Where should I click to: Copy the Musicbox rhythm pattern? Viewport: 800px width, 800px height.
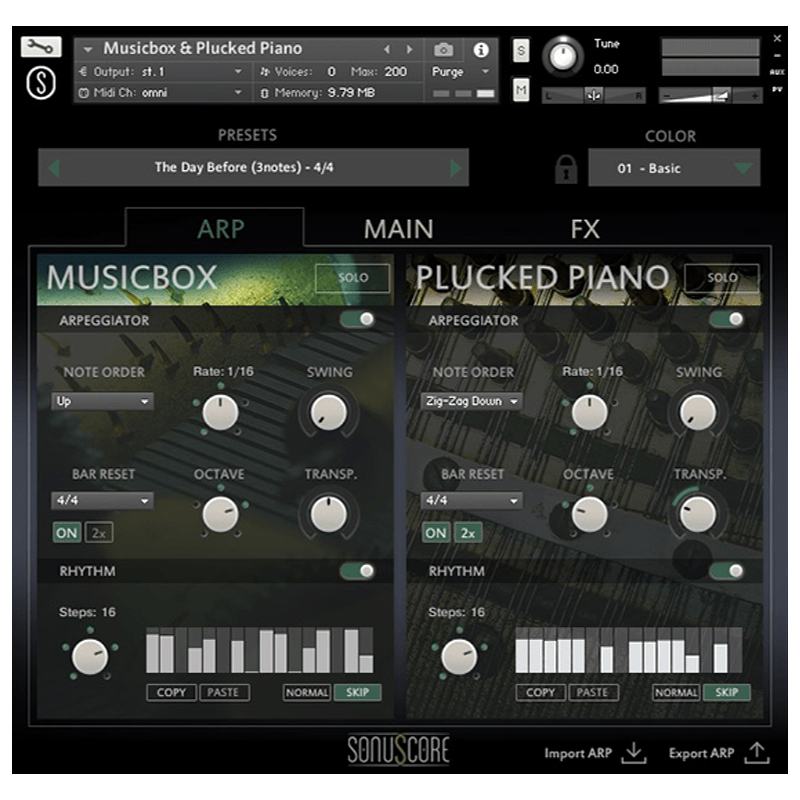[x=171, y=693]
